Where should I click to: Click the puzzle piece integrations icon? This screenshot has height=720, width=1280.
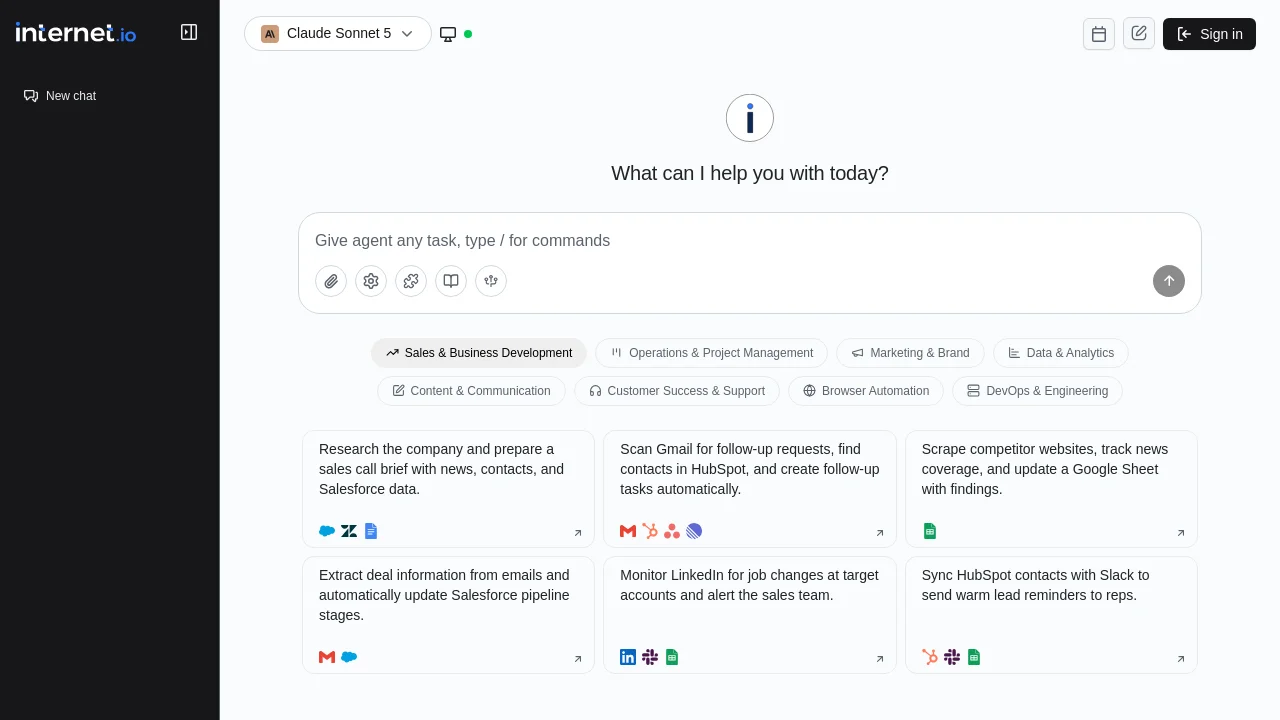[x=411, y=281]
